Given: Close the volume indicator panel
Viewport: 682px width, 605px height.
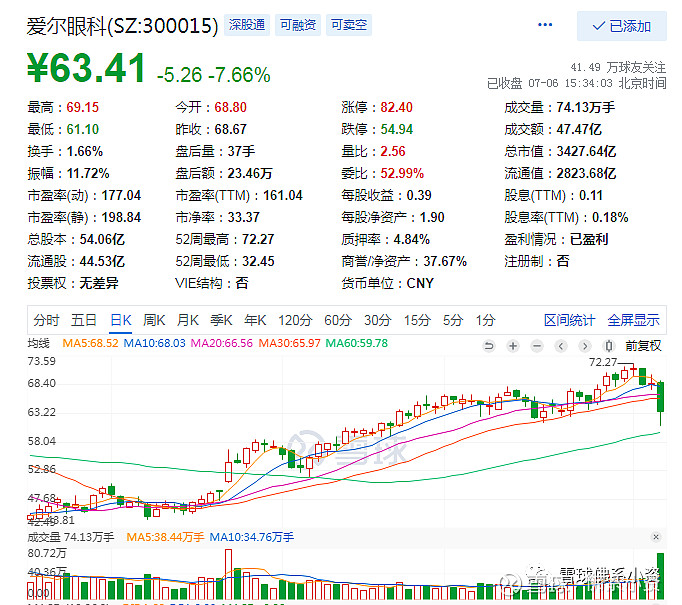Looking at the screenshot, I should [x=656, y=537].
